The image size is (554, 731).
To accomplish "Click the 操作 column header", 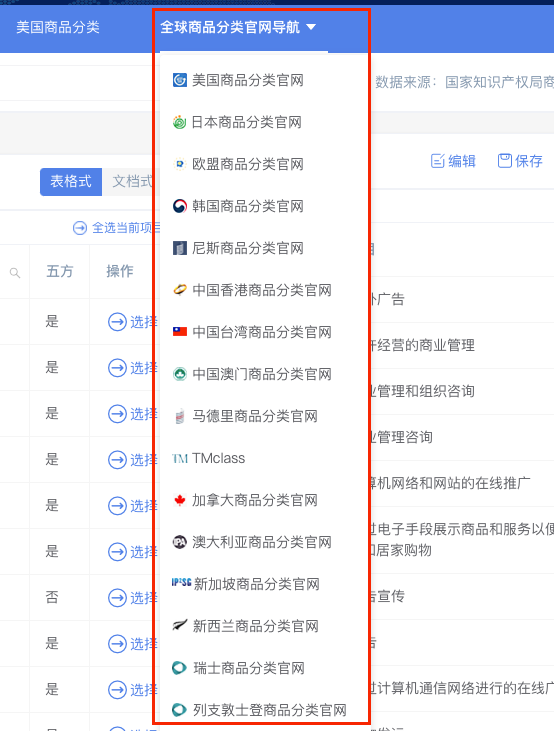I will coord(120,271).
